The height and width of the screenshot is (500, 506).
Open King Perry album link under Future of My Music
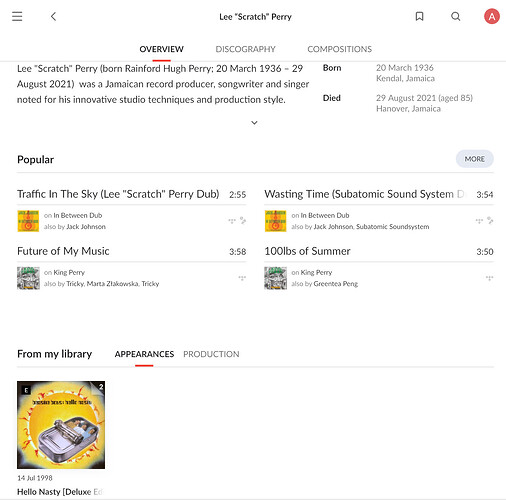point(69,272)
